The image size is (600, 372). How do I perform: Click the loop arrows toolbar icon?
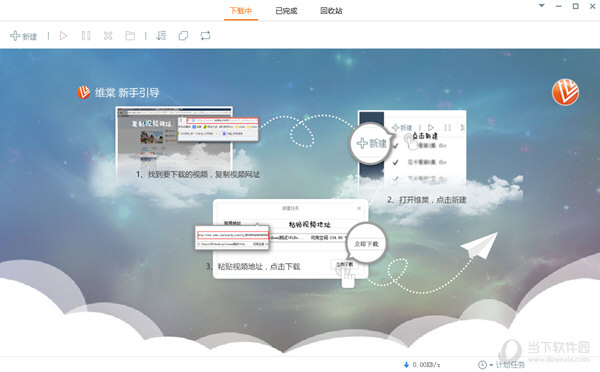[x=205, y=36]
